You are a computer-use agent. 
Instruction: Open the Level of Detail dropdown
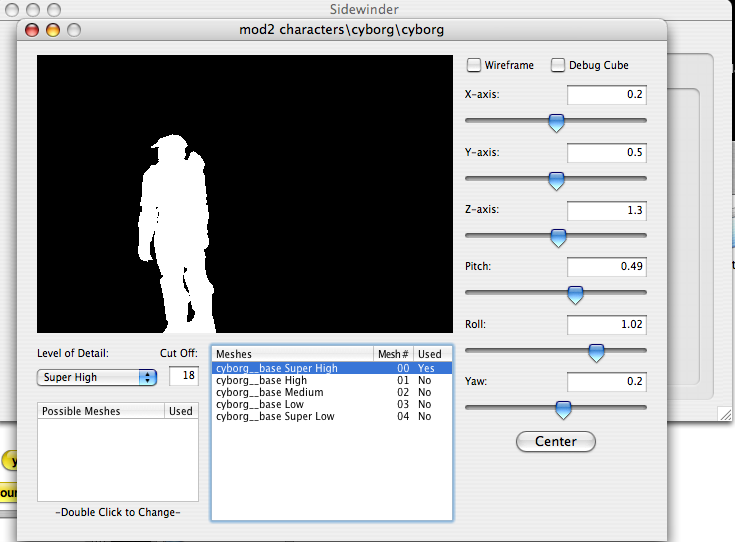[97, 377]
